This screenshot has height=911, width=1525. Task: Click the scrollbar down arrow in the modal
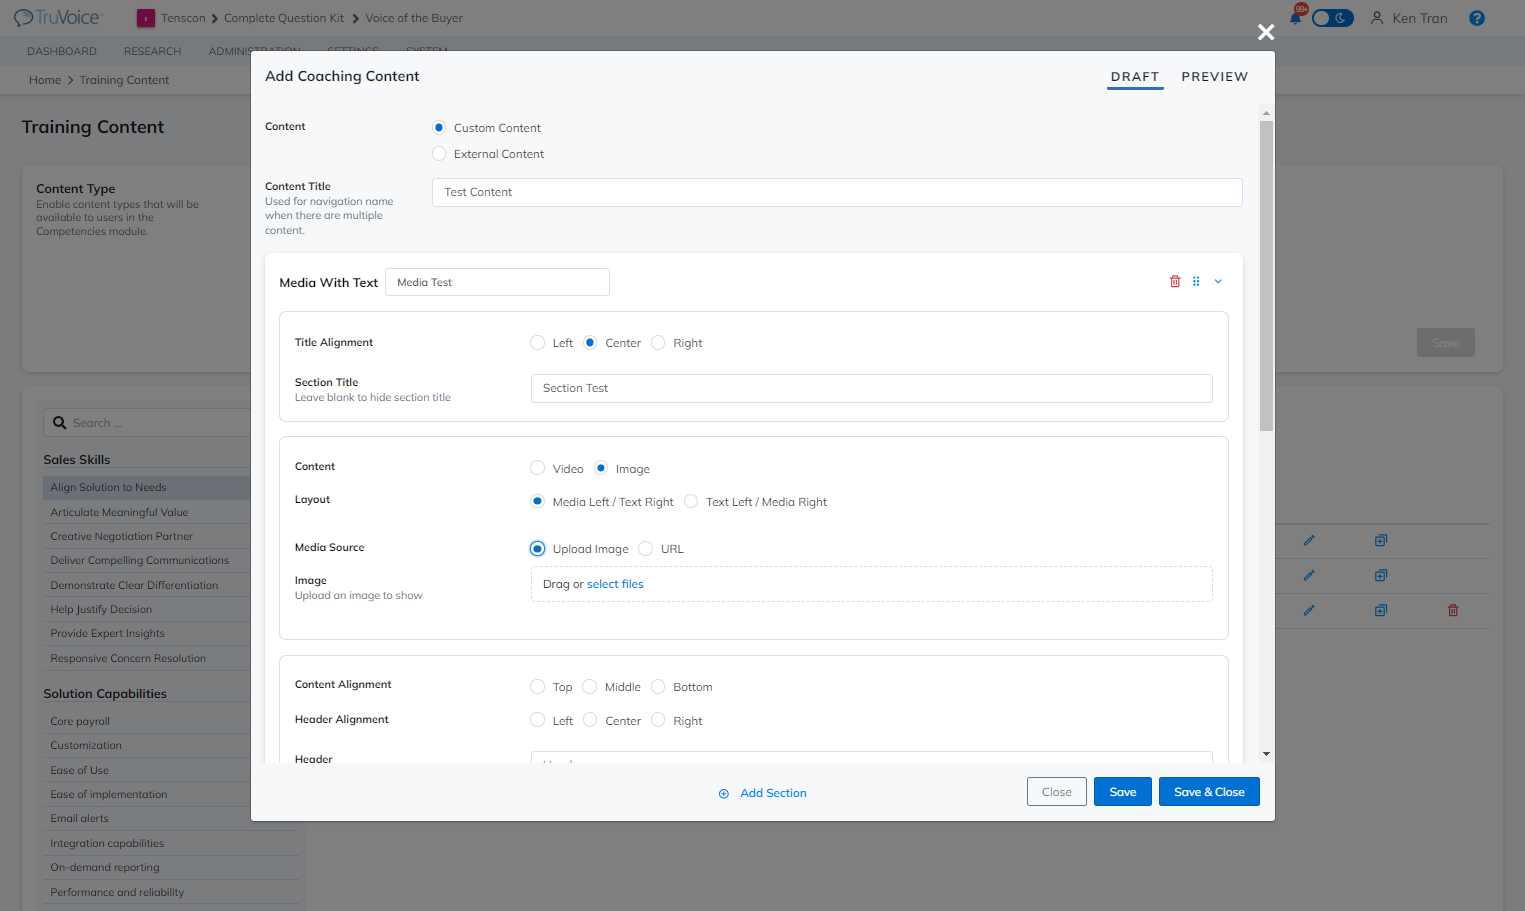[1266, 754]
